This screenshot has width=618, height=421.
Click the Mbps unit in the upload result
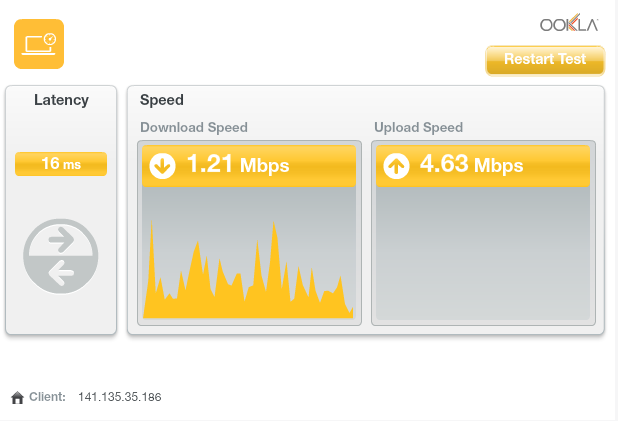pyautogui.click(x=499, y=166)
